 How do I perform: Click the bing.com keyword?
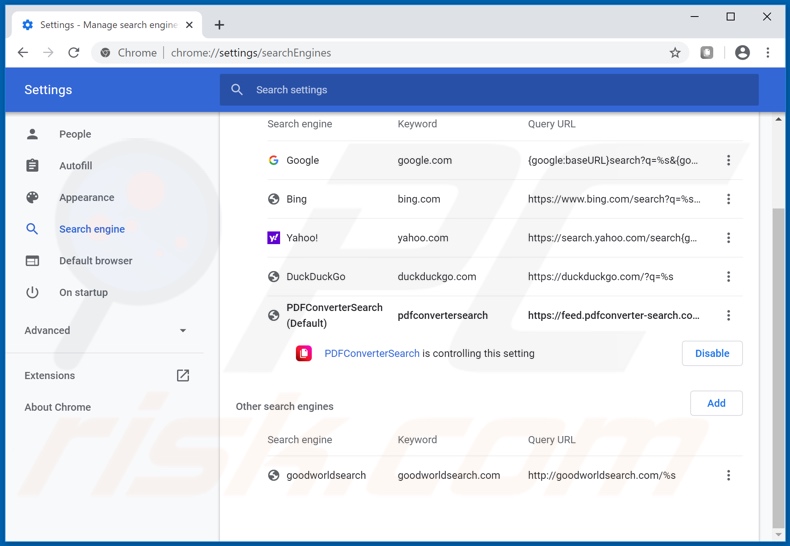click(x=419, y=199)
